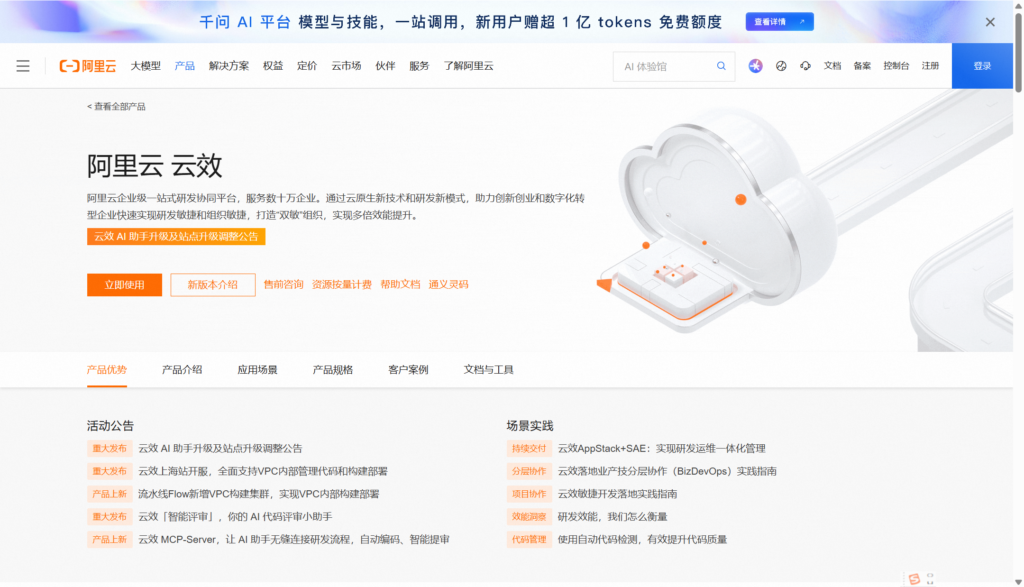Click 立即使用 button

coord(124,285)
